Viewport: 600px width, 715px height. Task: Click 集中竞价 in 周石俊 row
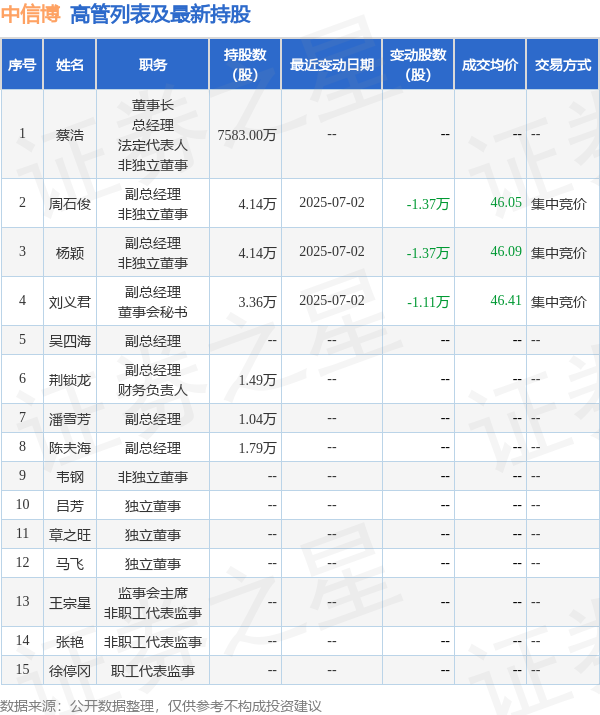pyautogui.click(x=559, y=203)
